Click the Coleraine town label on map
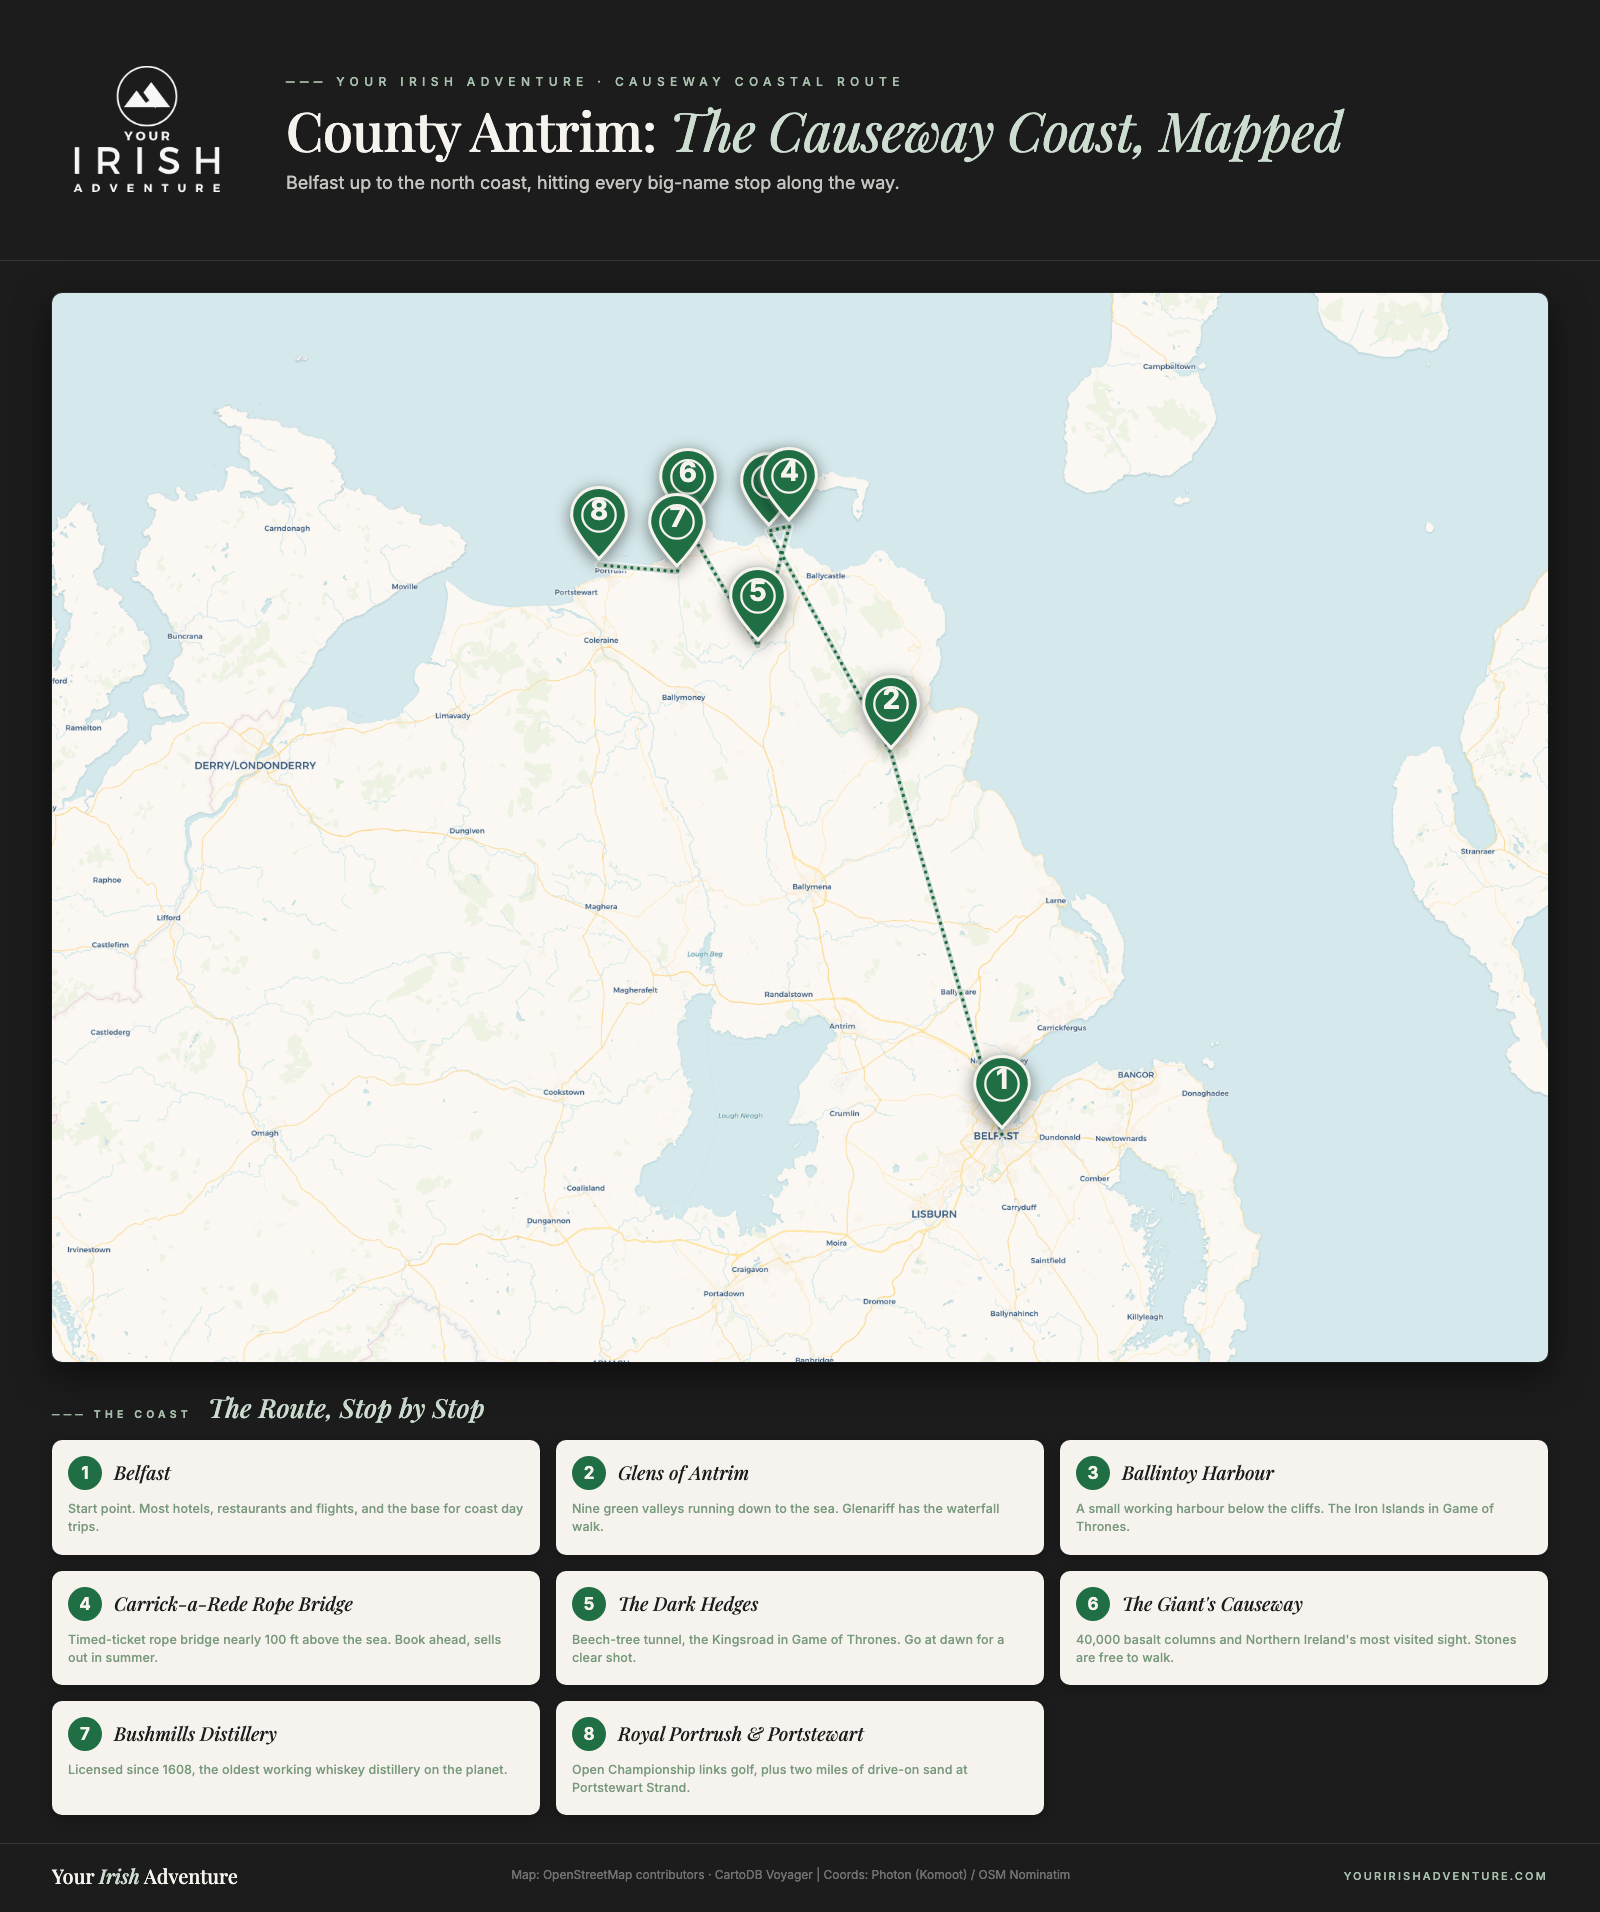 [x=601, y=640]
